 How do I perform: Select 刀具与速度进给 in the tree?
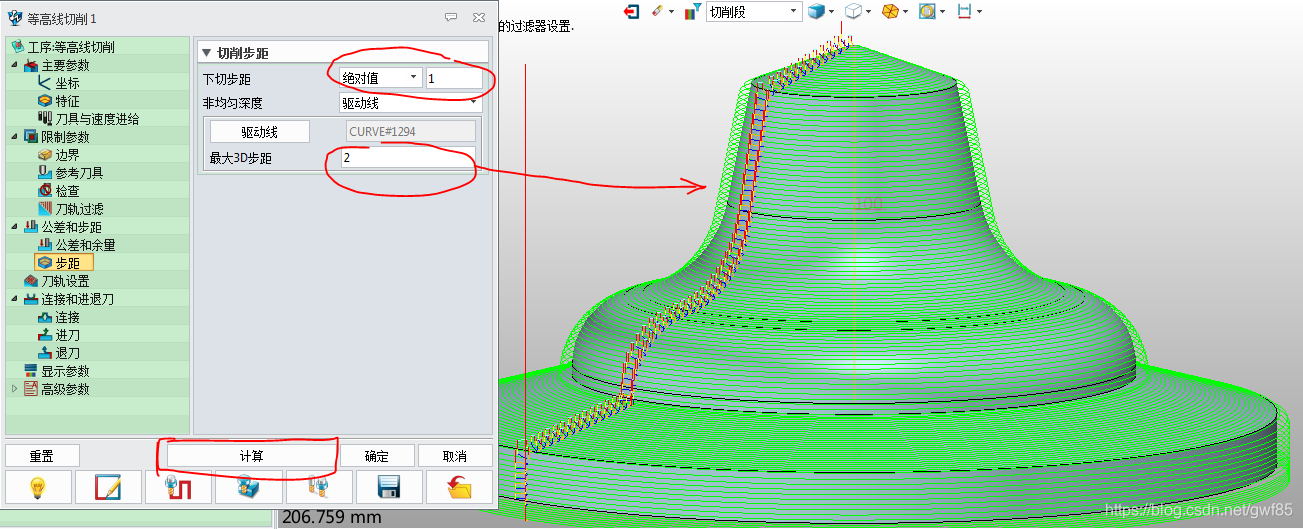click(96, 119)
